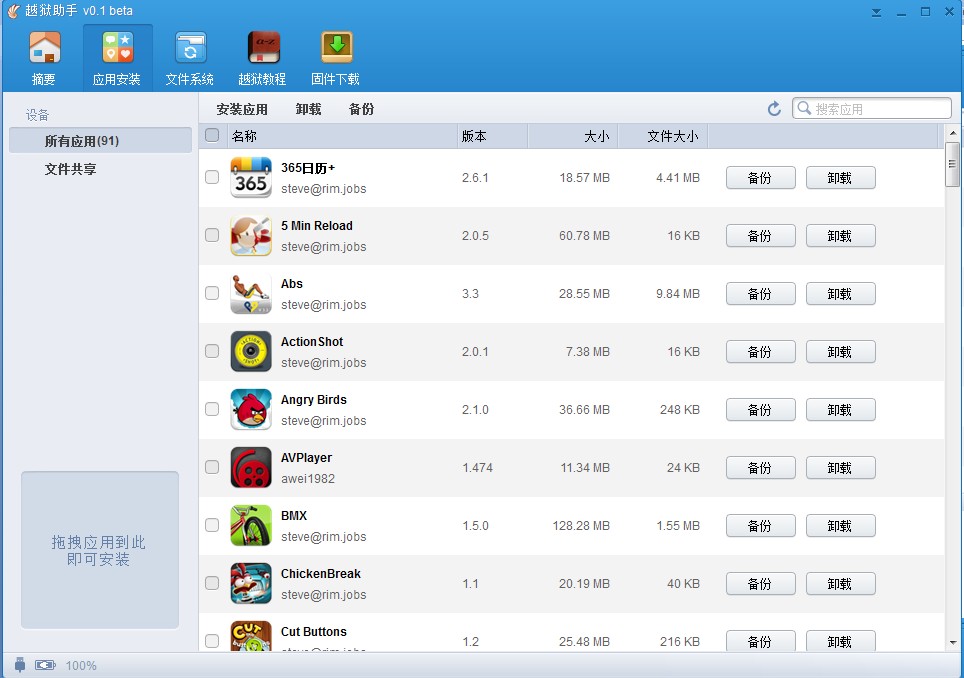Screen dimensions: 964x678
Task: Uninstall the Abs app
Action: coord(840,294)
